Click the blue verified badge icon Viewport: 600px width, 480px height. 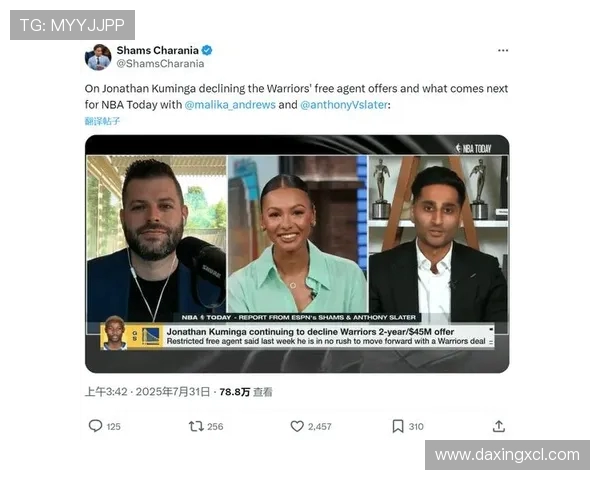(x=207, y=50)
